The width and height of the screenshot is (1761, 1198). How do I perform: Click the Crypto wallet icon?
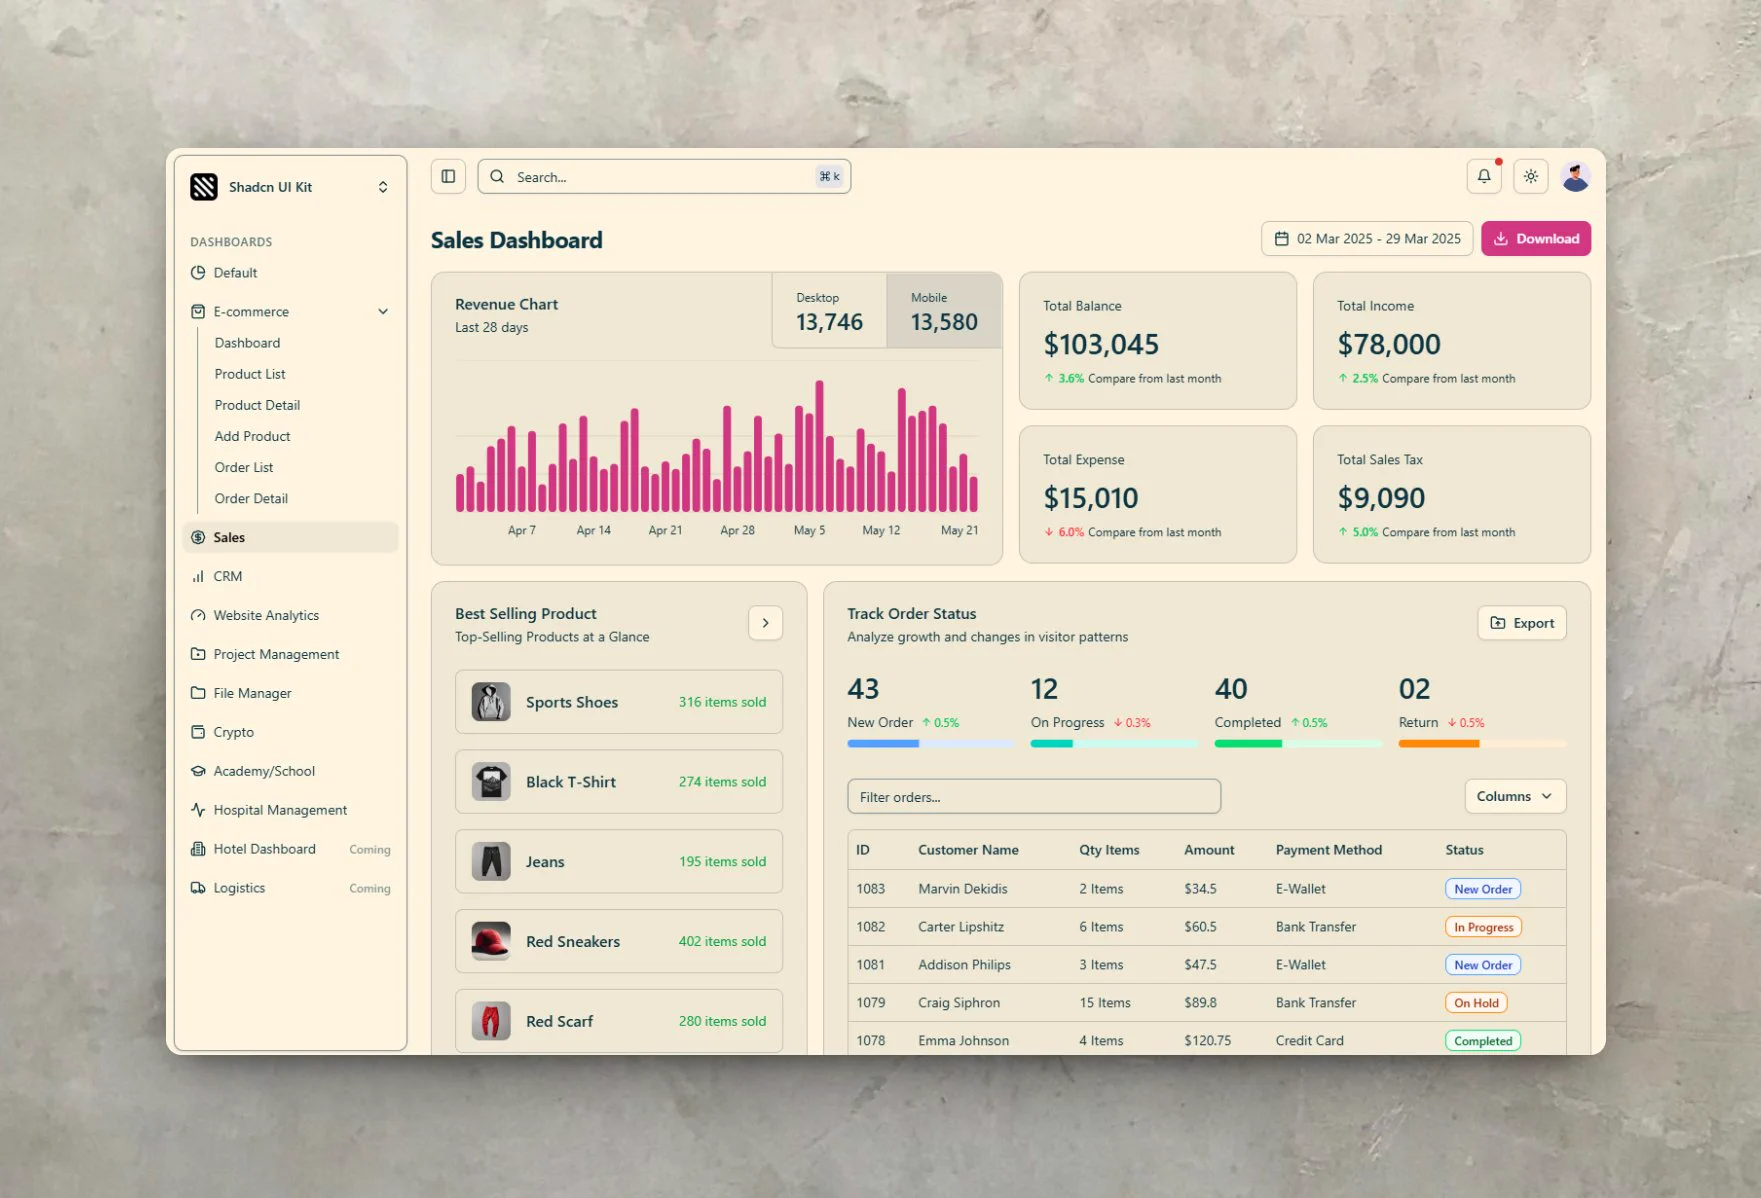pyautogui.click(x=198, y=732)
